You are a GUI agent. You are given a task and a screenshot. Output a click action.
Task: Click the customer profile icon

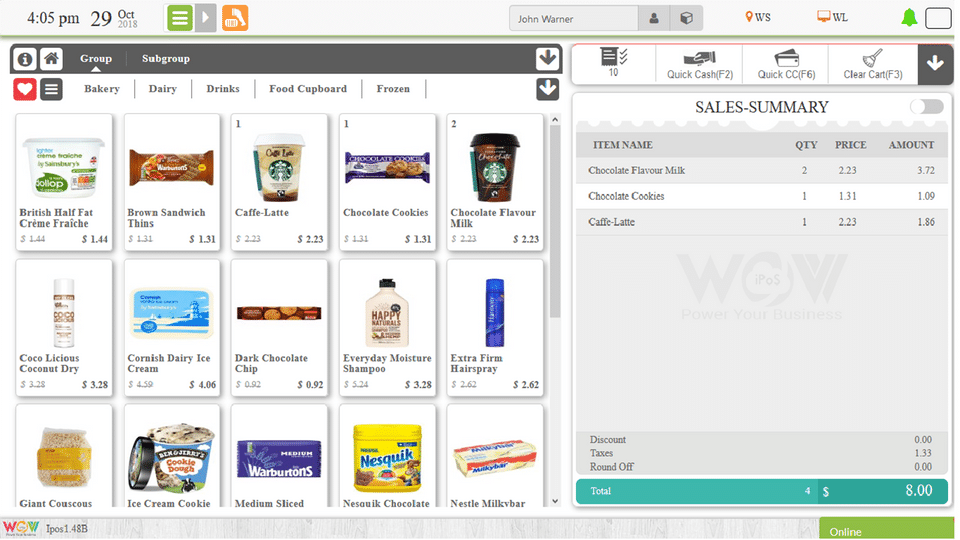(x=654, y=18)
